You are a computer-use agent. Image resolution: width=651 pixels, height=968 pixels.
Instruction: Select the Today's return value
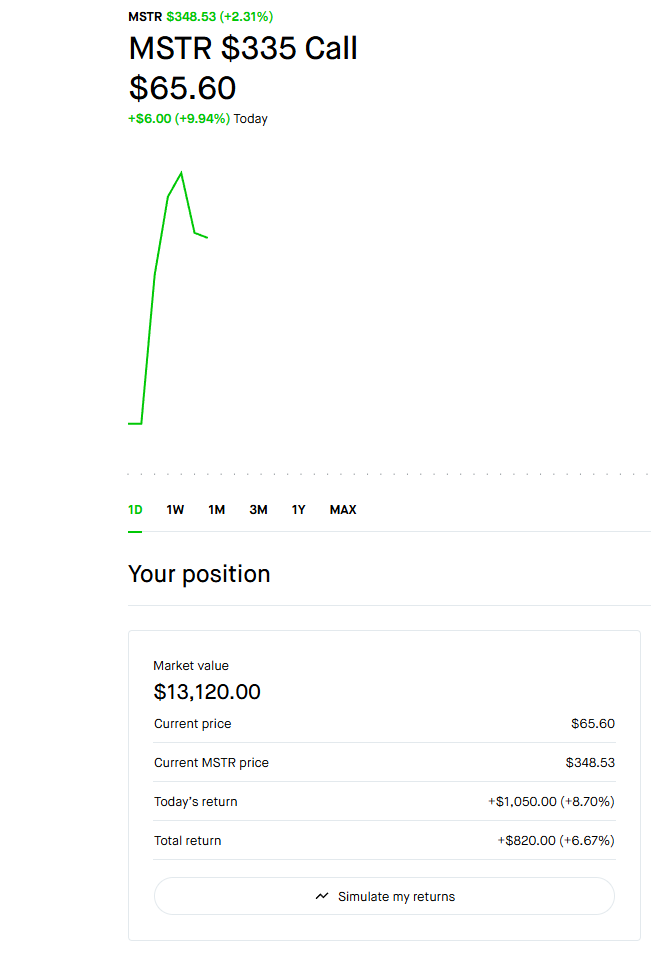tap(551, 801)
